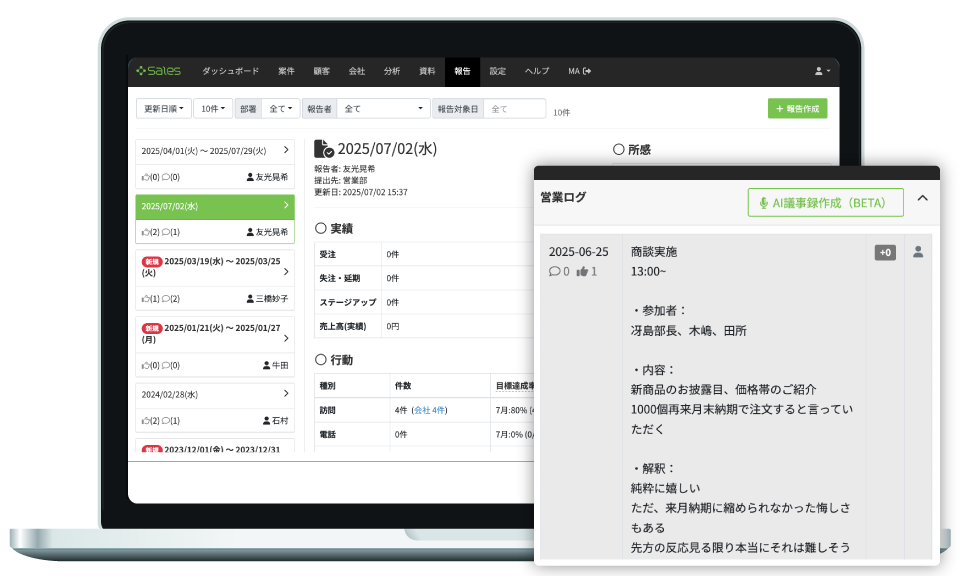Image resolution: width=960 pixels, height=576 pixels.
Task: Open the 10件 page size dropdown
Action: [x=213, y=108]
